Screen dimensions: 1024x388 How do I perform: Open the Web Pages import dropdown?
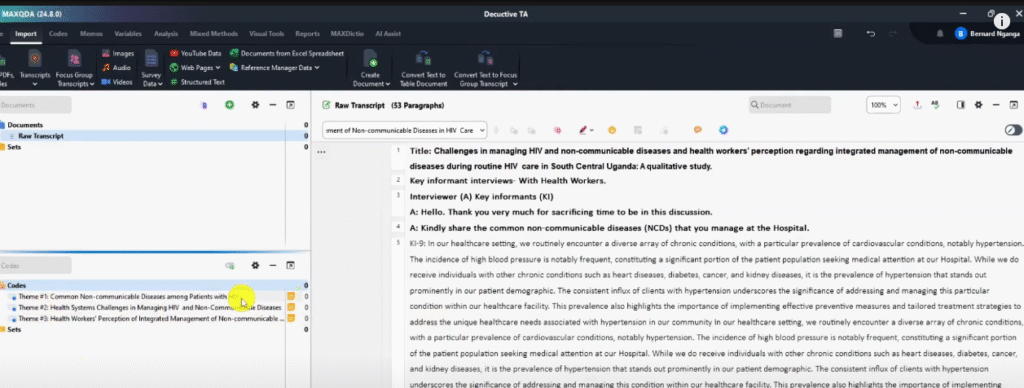coord(195,67)
